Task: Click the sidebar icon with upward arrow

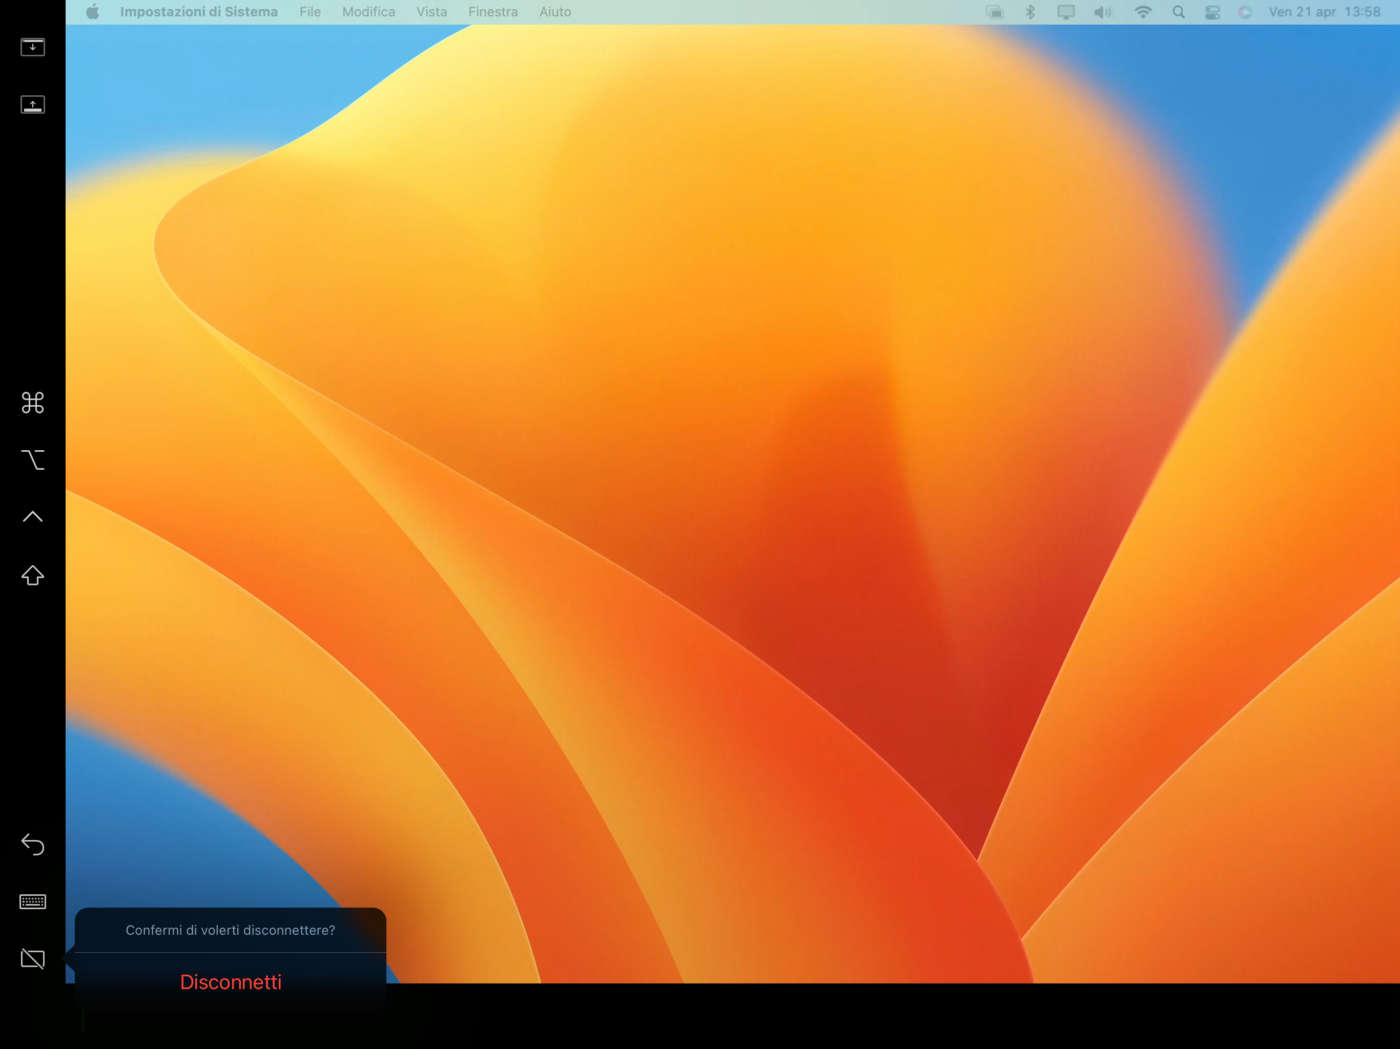Action: tap(32, 105)
